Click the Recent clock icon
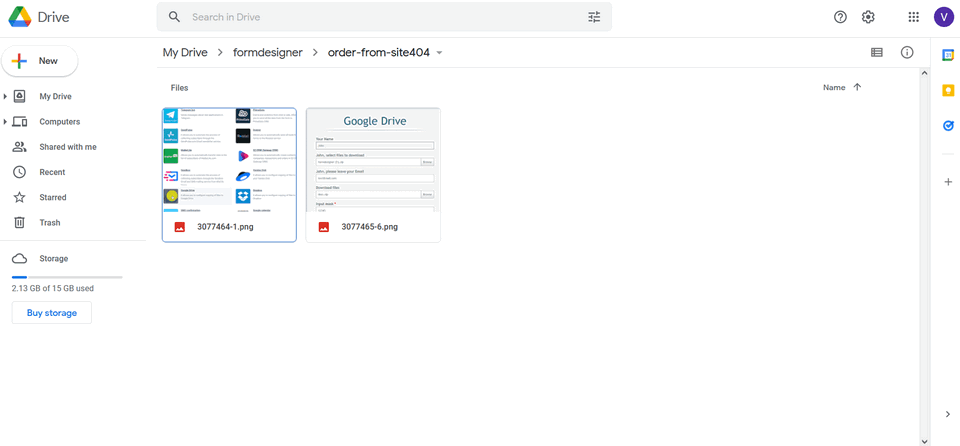This screenshot has width=960, height=446. [x=20, y=172]
